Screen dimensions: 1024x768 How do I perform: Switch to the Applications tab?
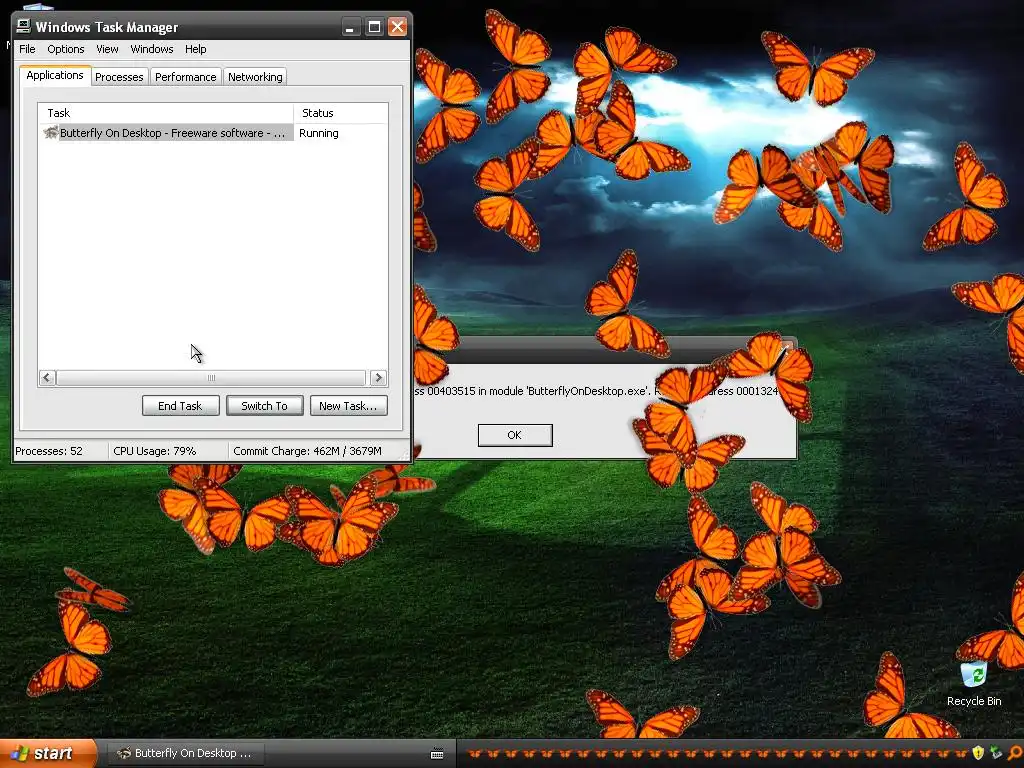(55, 75)
